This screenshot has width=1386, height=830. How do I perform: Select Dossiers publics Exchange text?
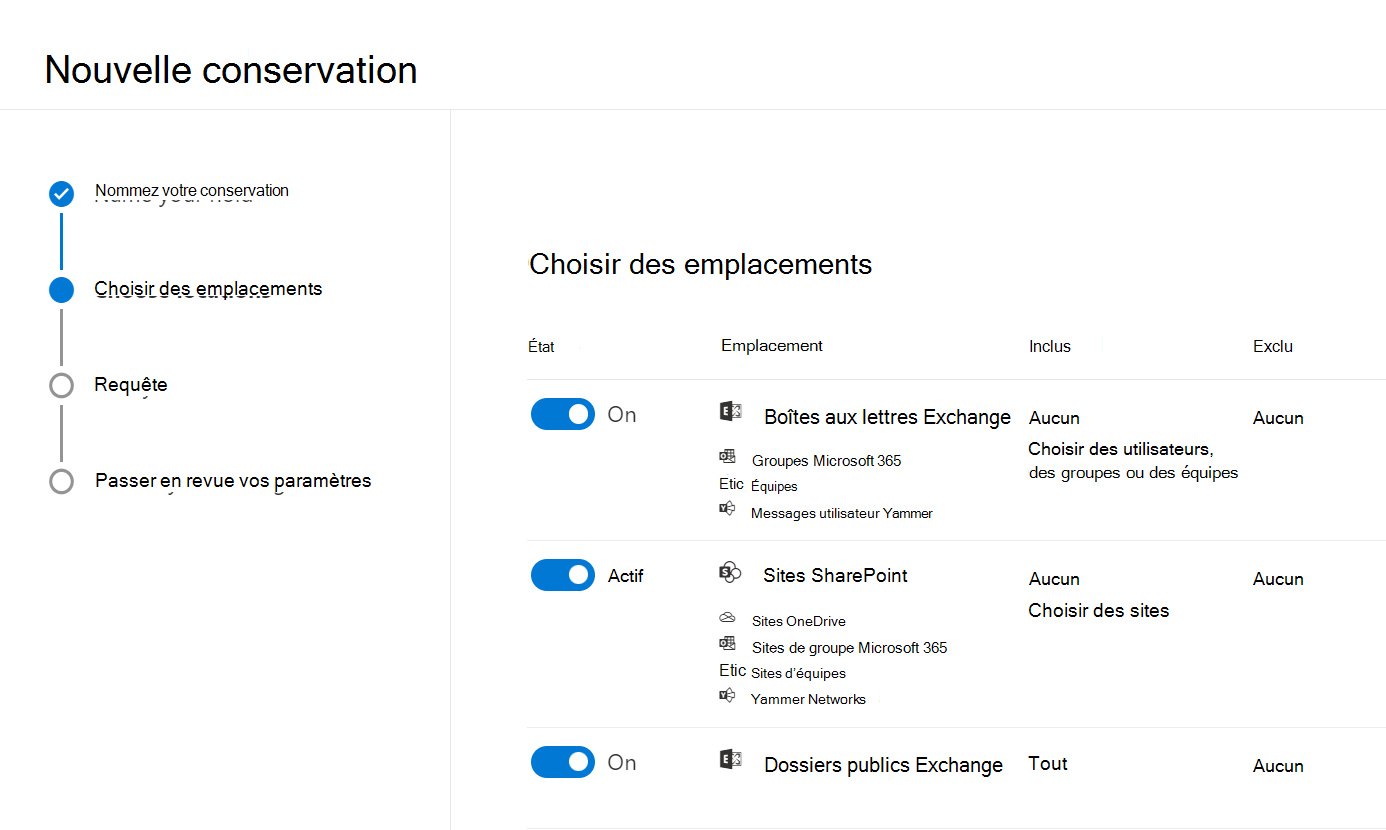point(883,765)
